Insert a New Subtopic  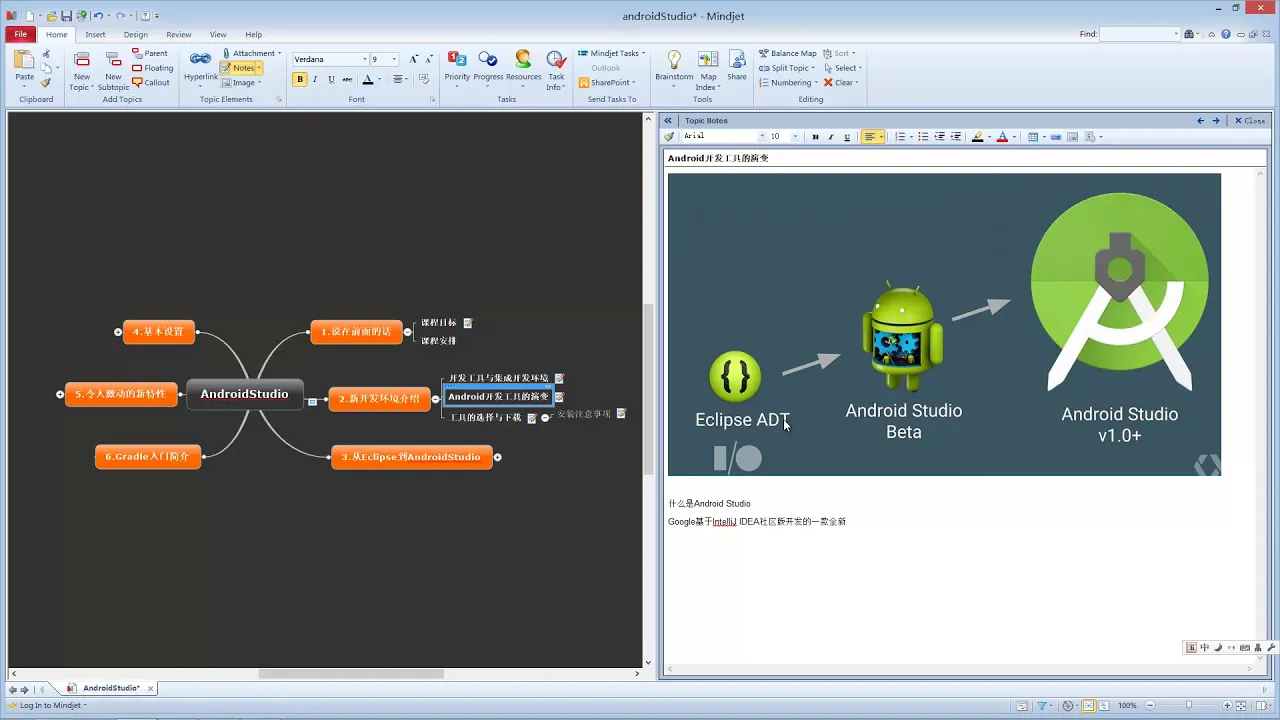113,70
